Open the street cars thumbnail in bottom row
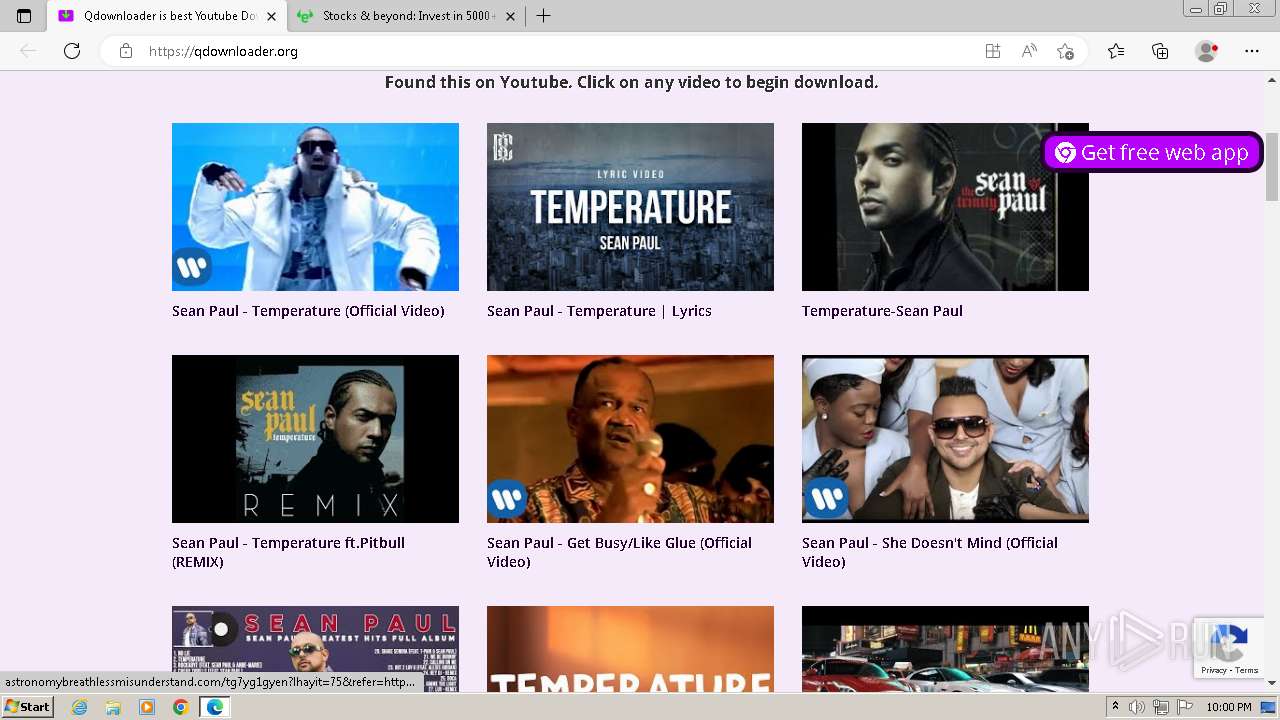1280x720 pixels. (945, 648)
